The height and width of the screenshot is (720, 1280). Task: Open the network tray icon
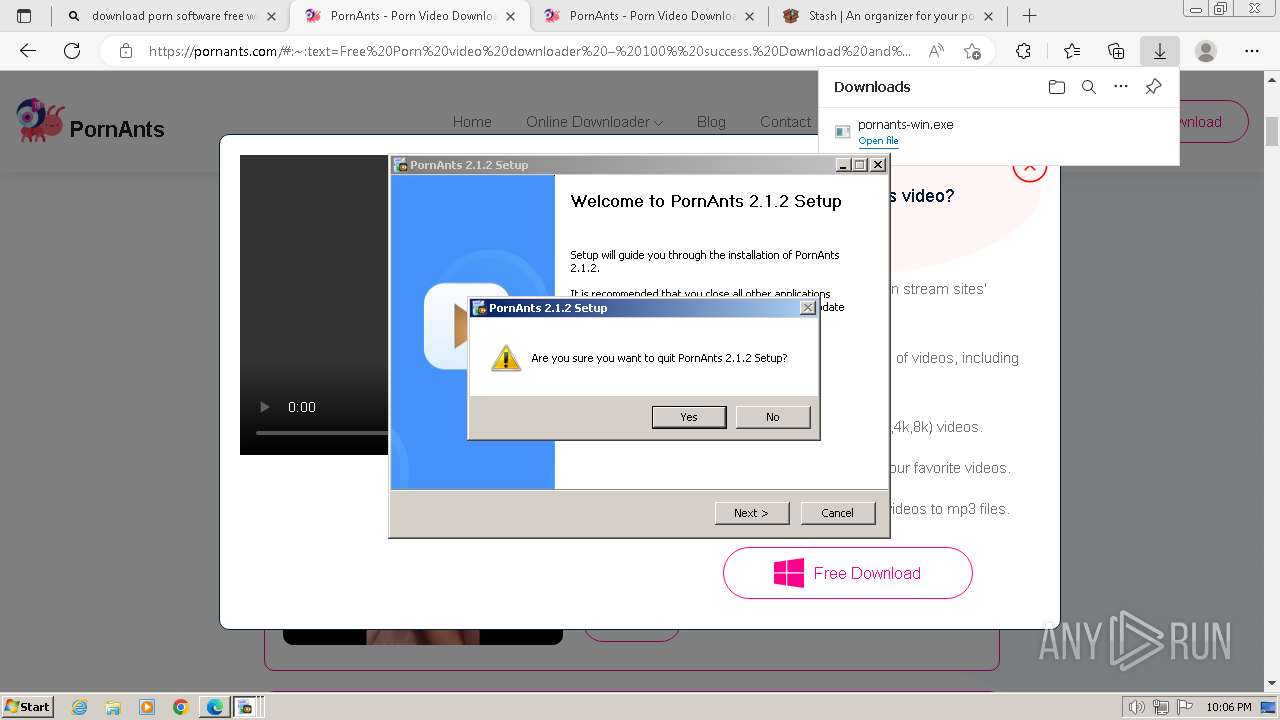[1162, 707]
